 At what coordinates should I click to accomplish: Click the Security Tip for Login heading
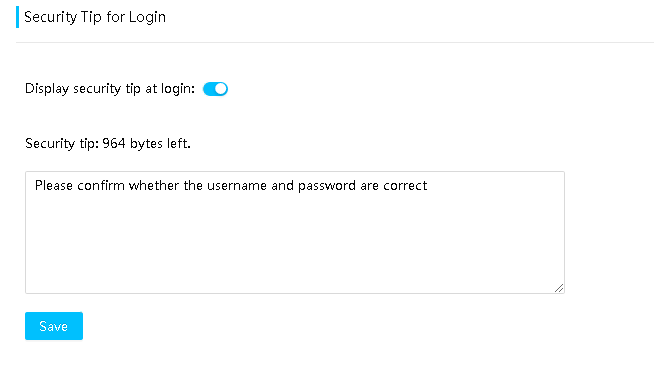[95, 17]
